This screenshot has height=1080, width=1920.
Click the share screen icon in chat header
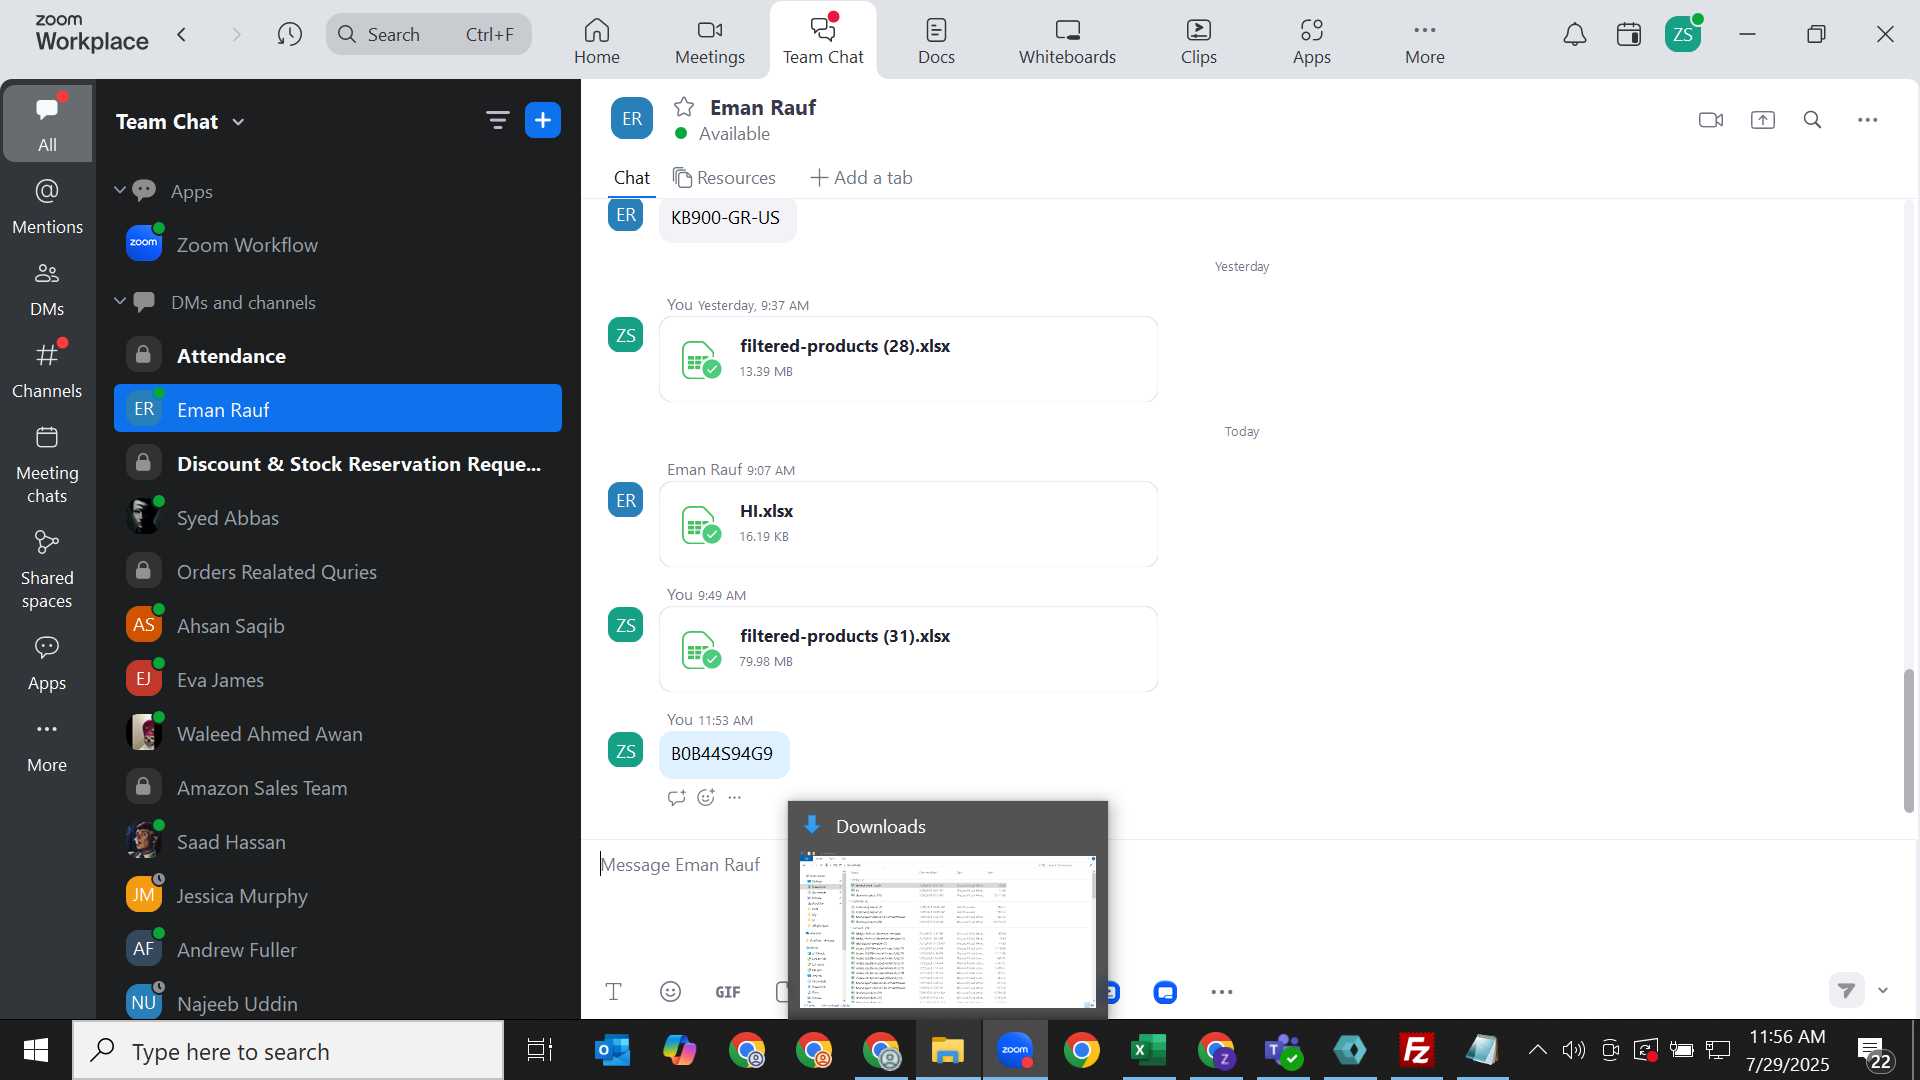point(1763,120)
